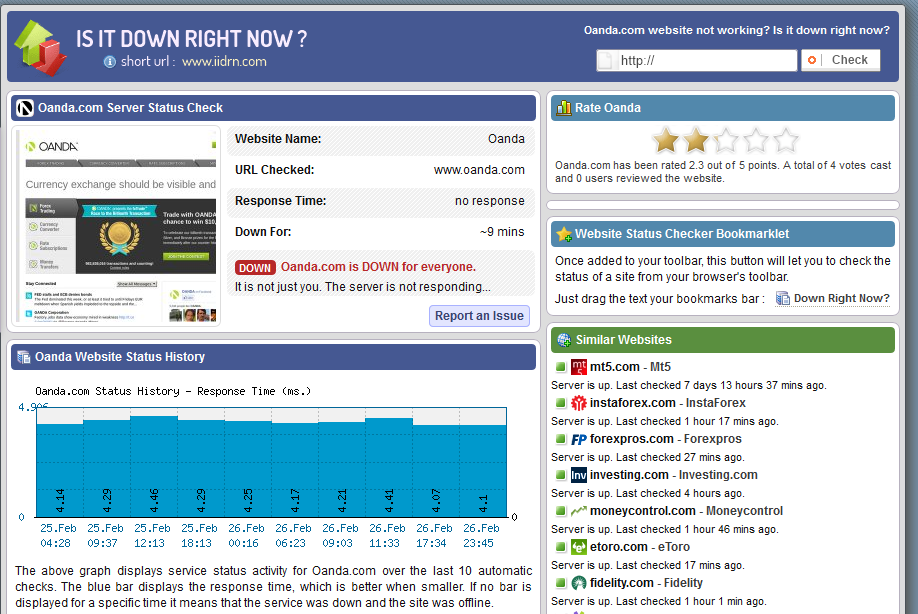Click the Check button
918x614 pixels.
click(x=841, y=60)
